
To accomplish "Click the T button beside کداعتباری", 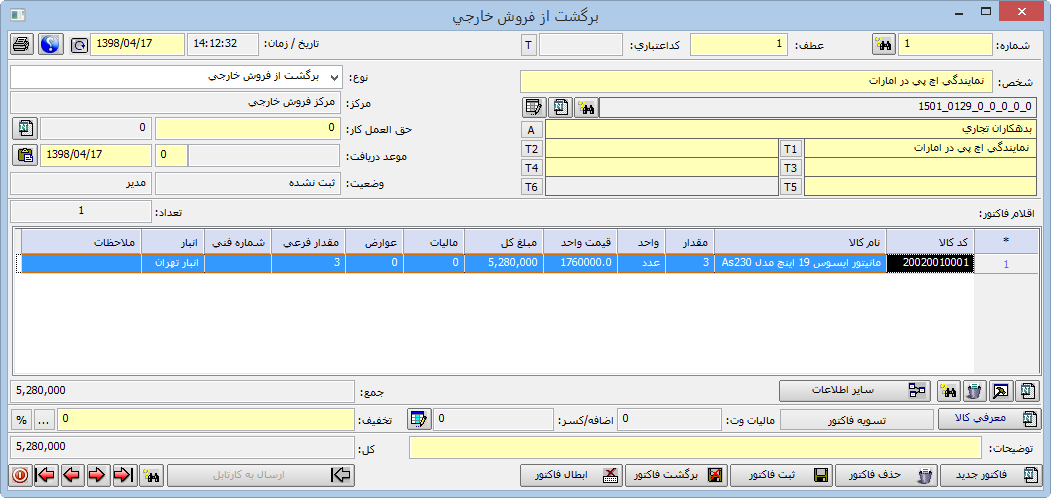I will click(x=529, y=45).
